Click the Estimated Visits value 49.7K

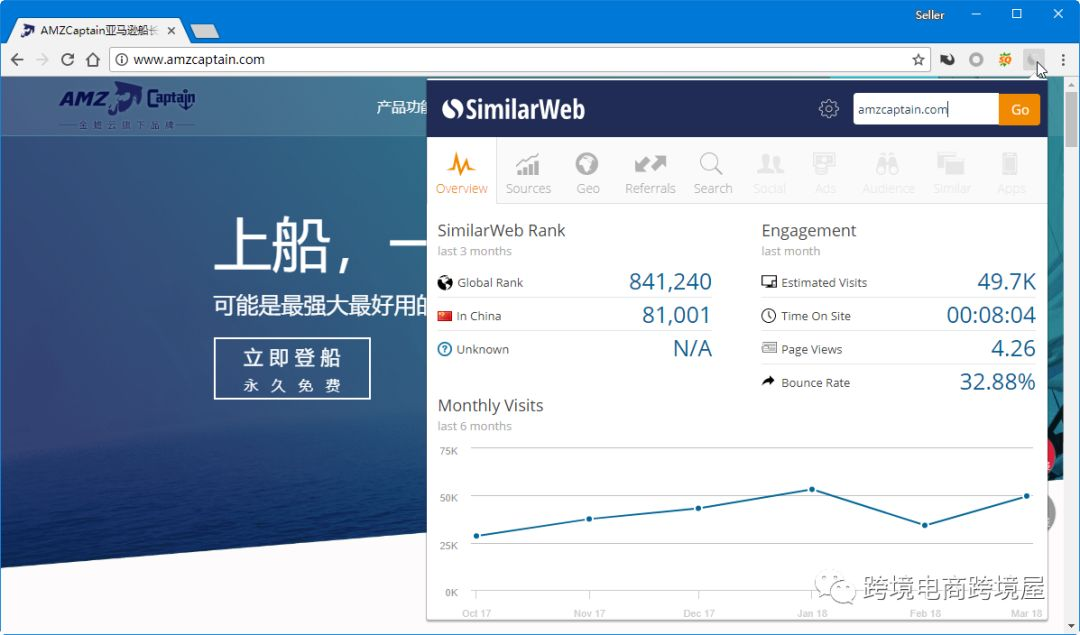tap(1006, 282)
